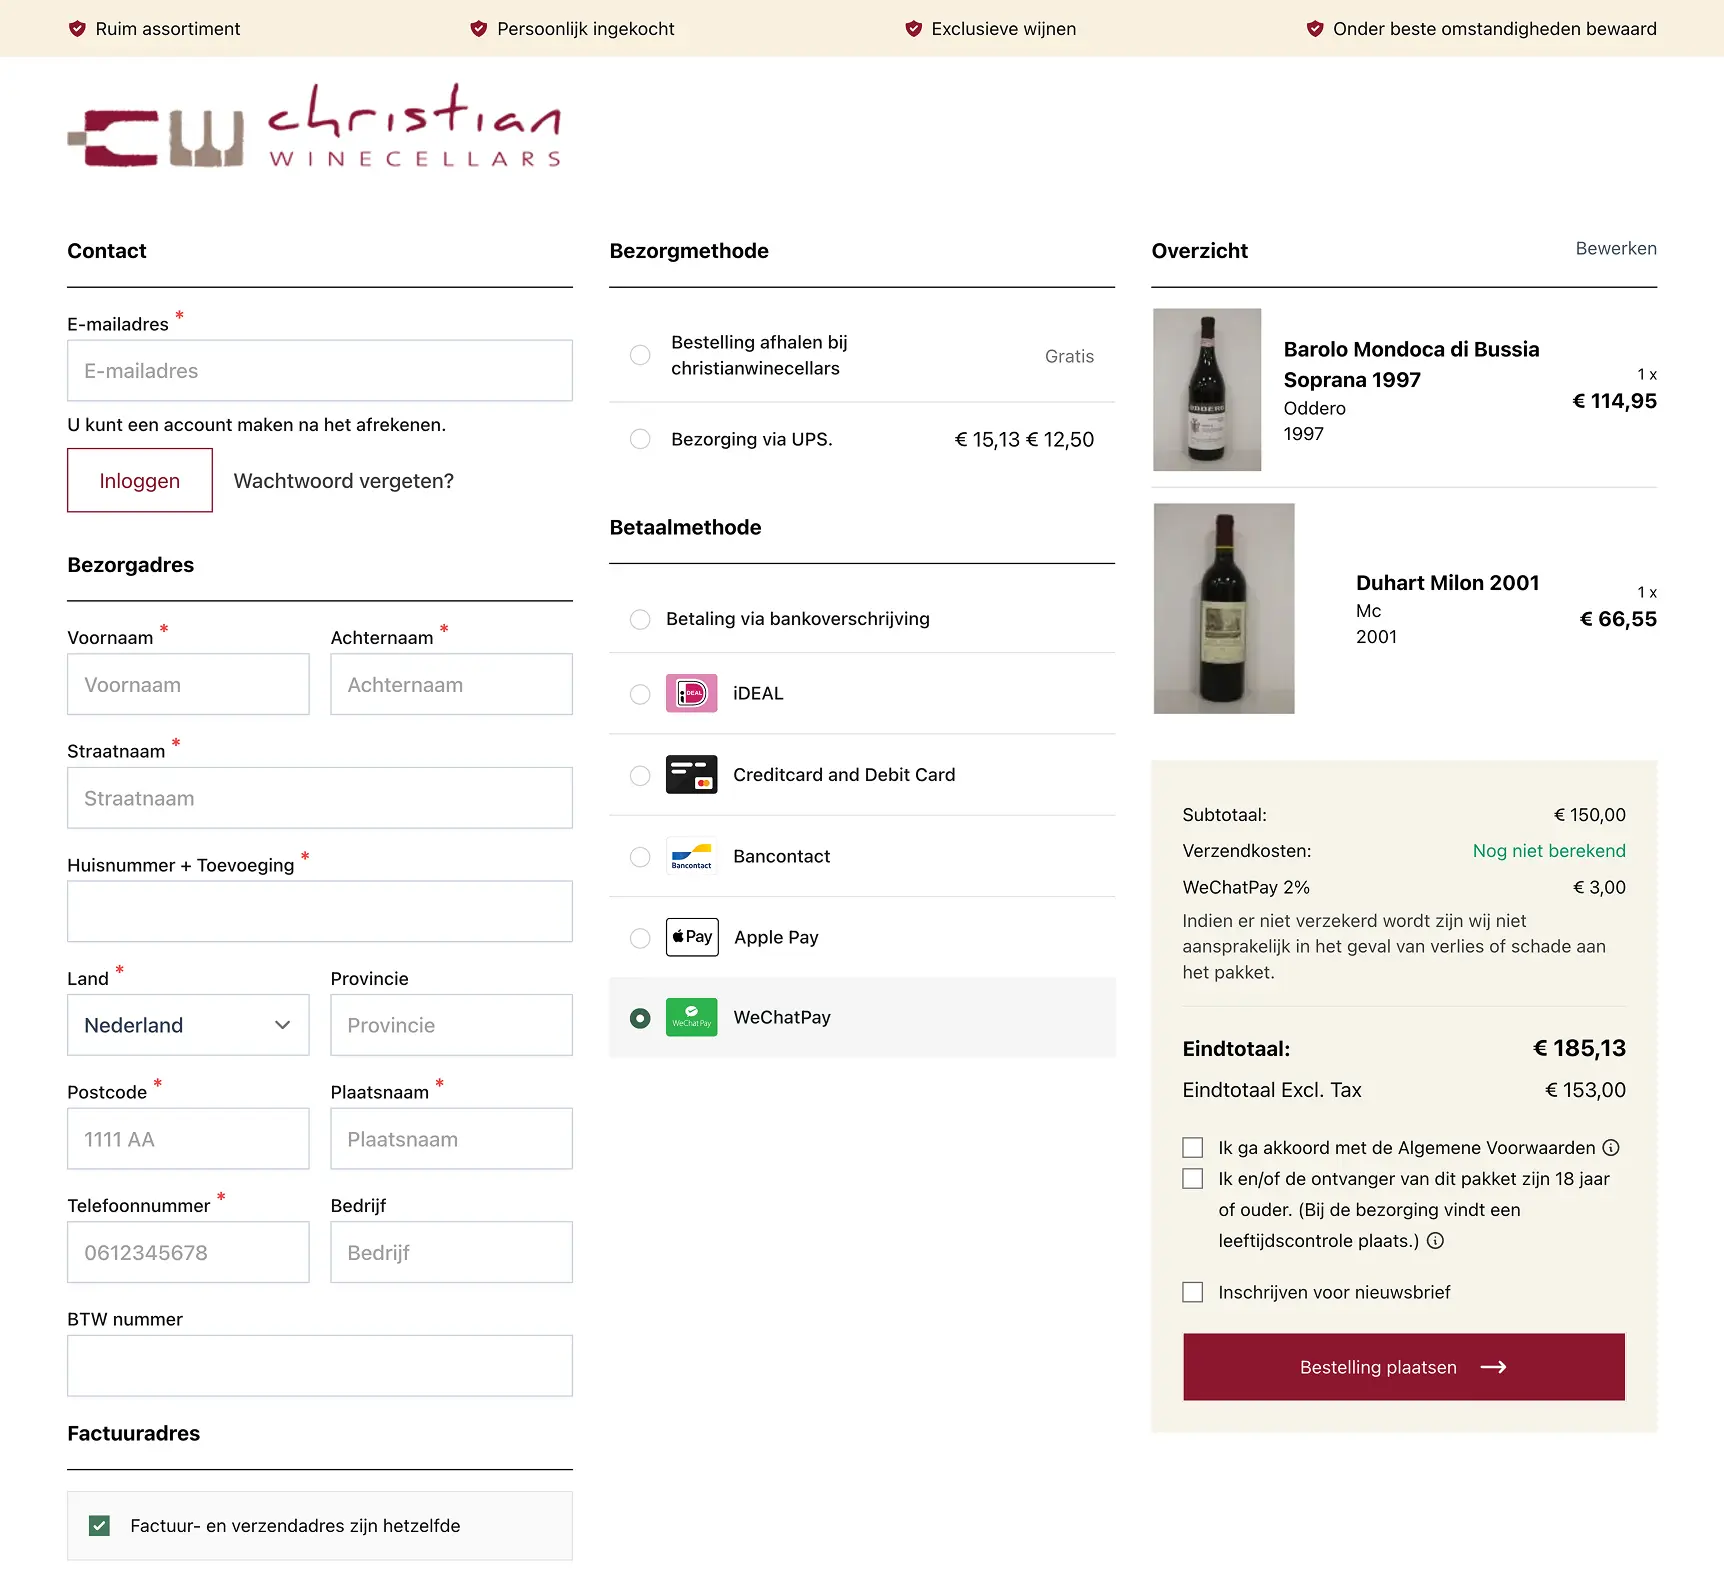Viewport: 1724px width, 1594px height.
Task: Open the Land dropdown showing Nederland
Action: (x=187, y=1025)
